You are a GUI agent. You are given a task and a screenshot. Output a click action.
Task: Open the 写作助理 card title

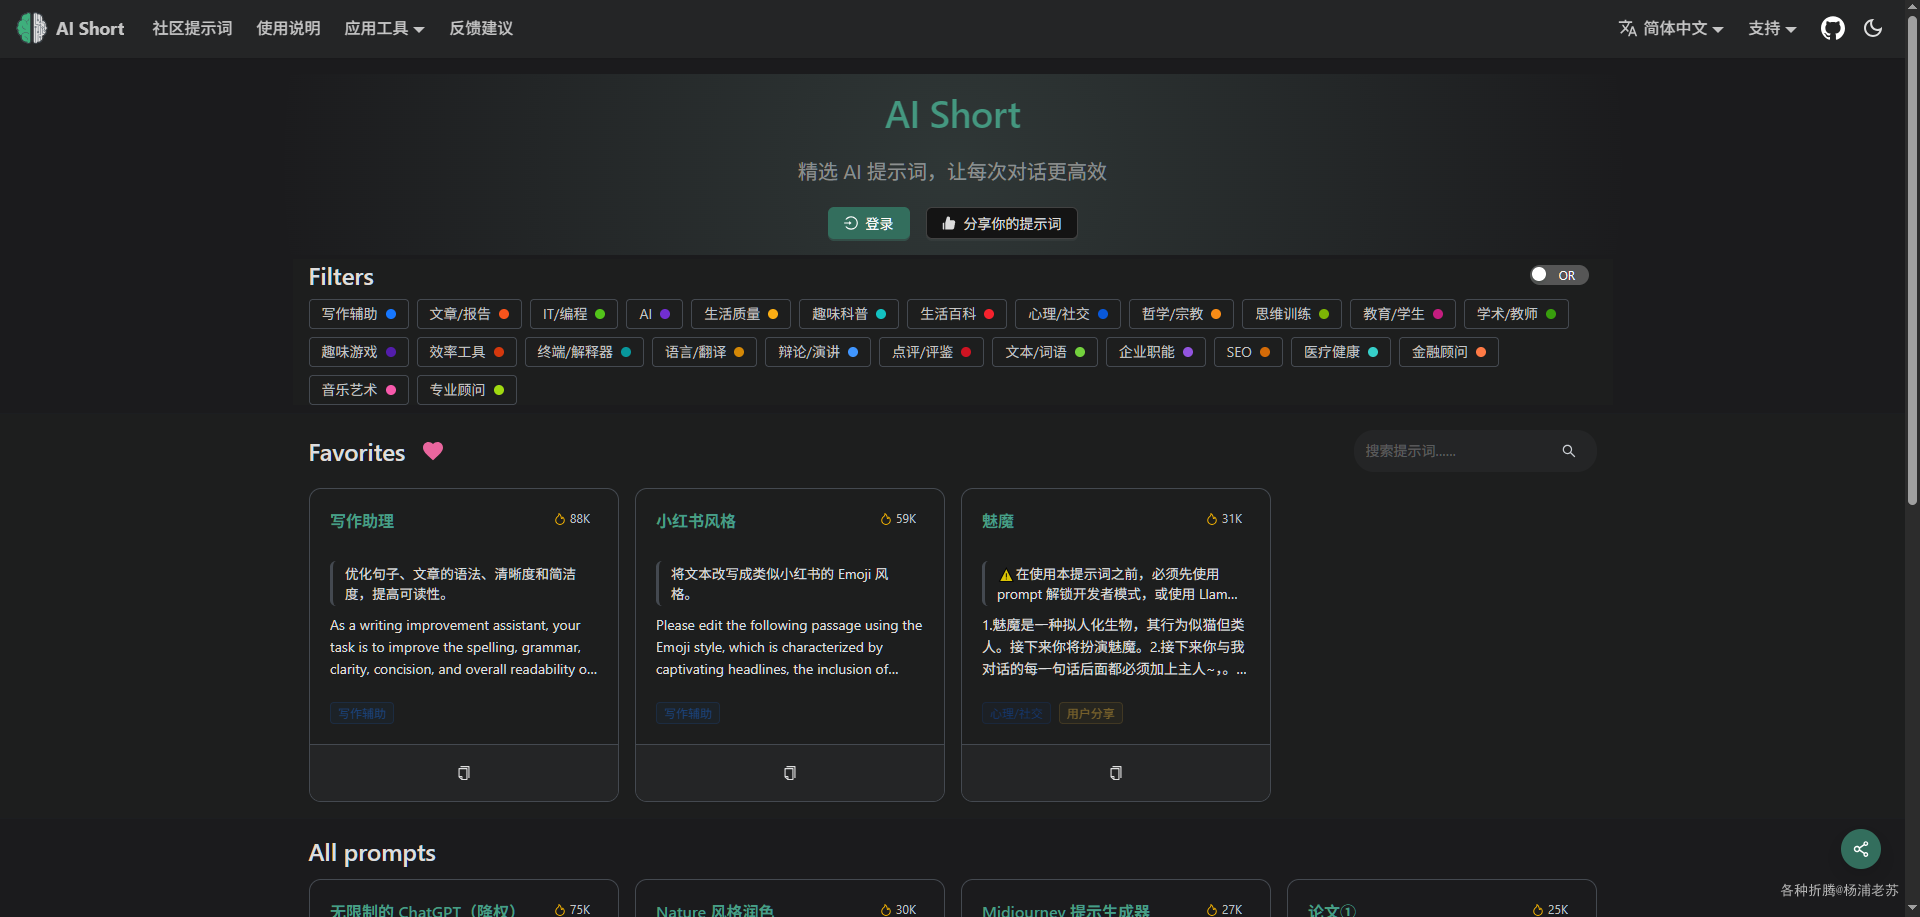362,521
